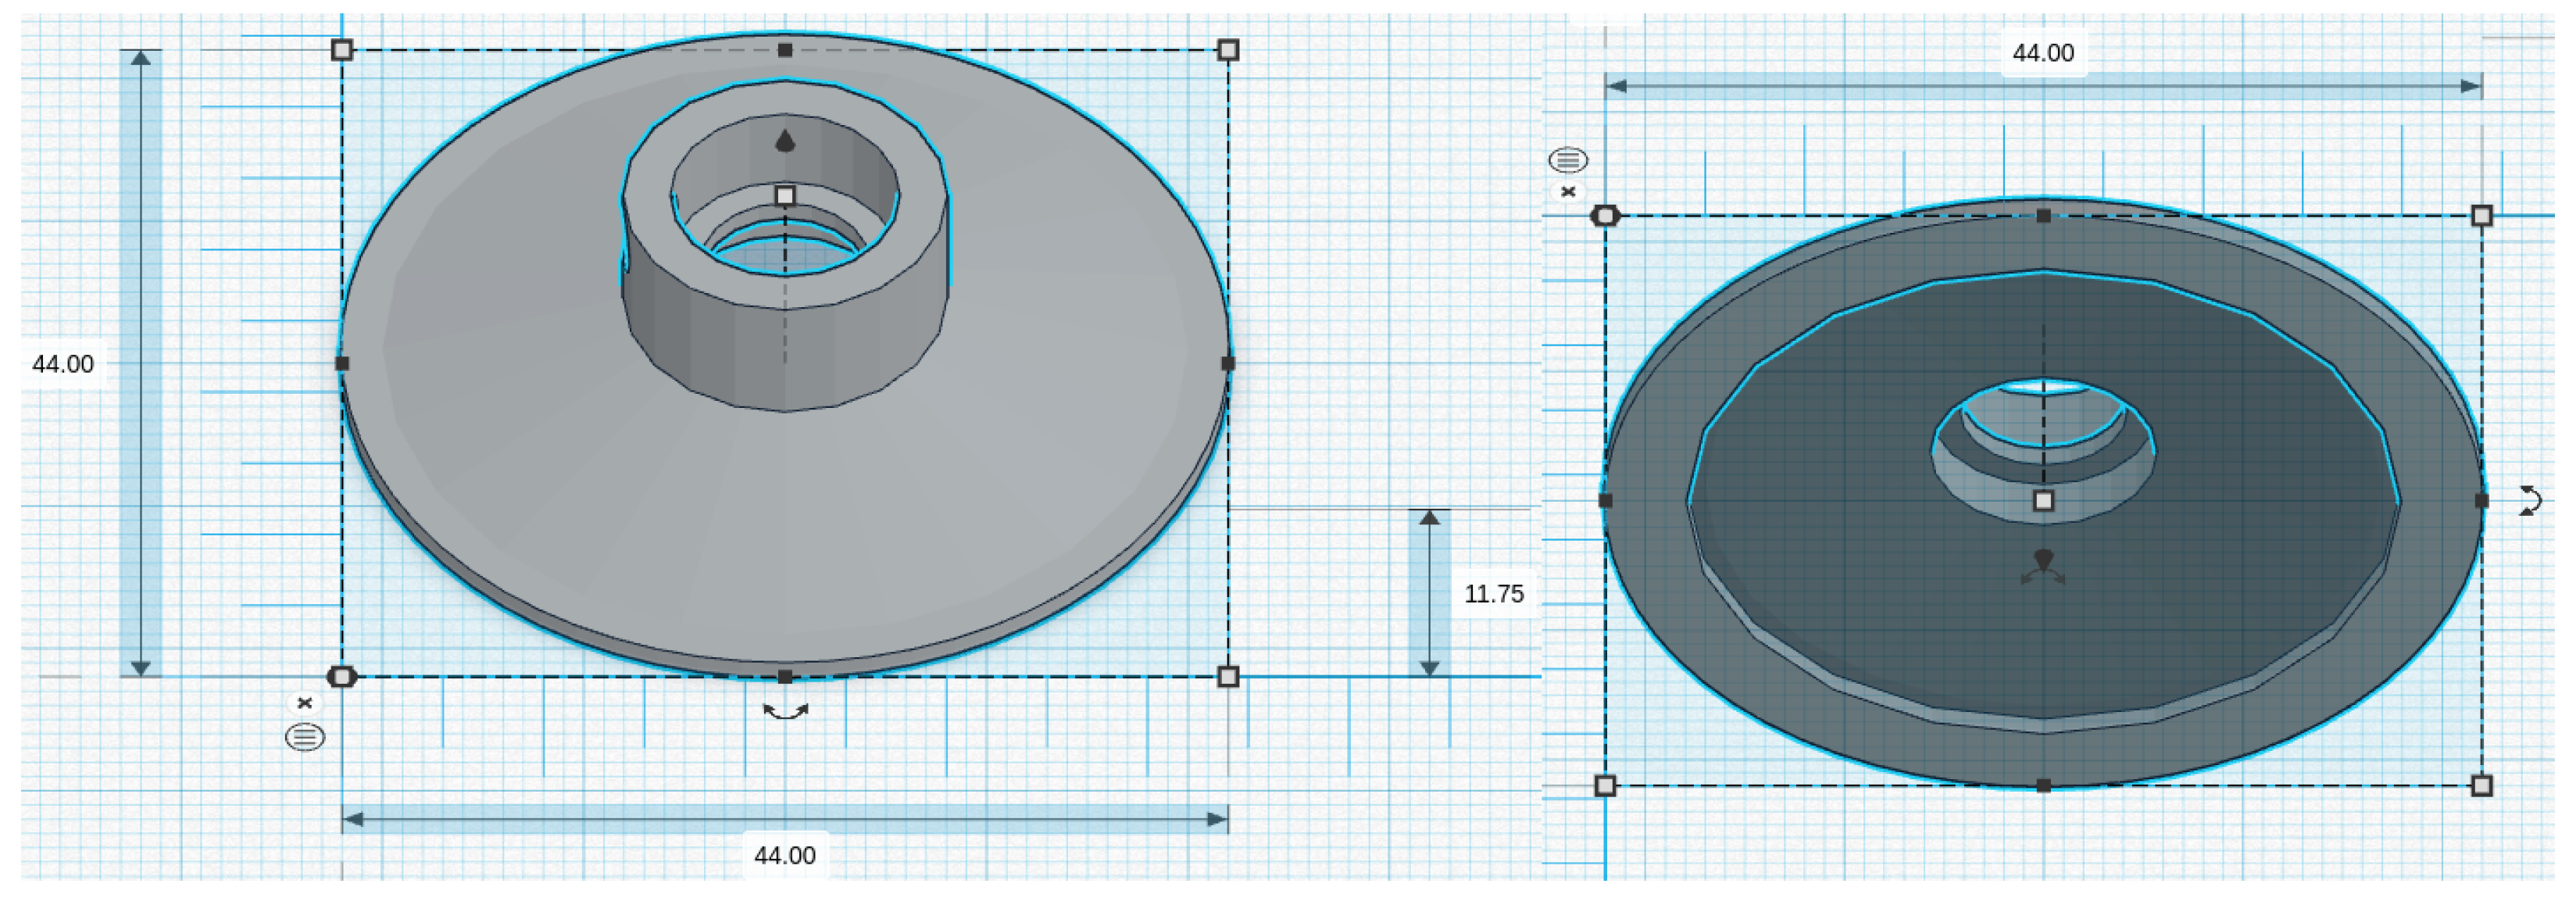Click rotation arrow right of dark disc
Viewport: 2576px width, 905px height.
click(2530, 500)
